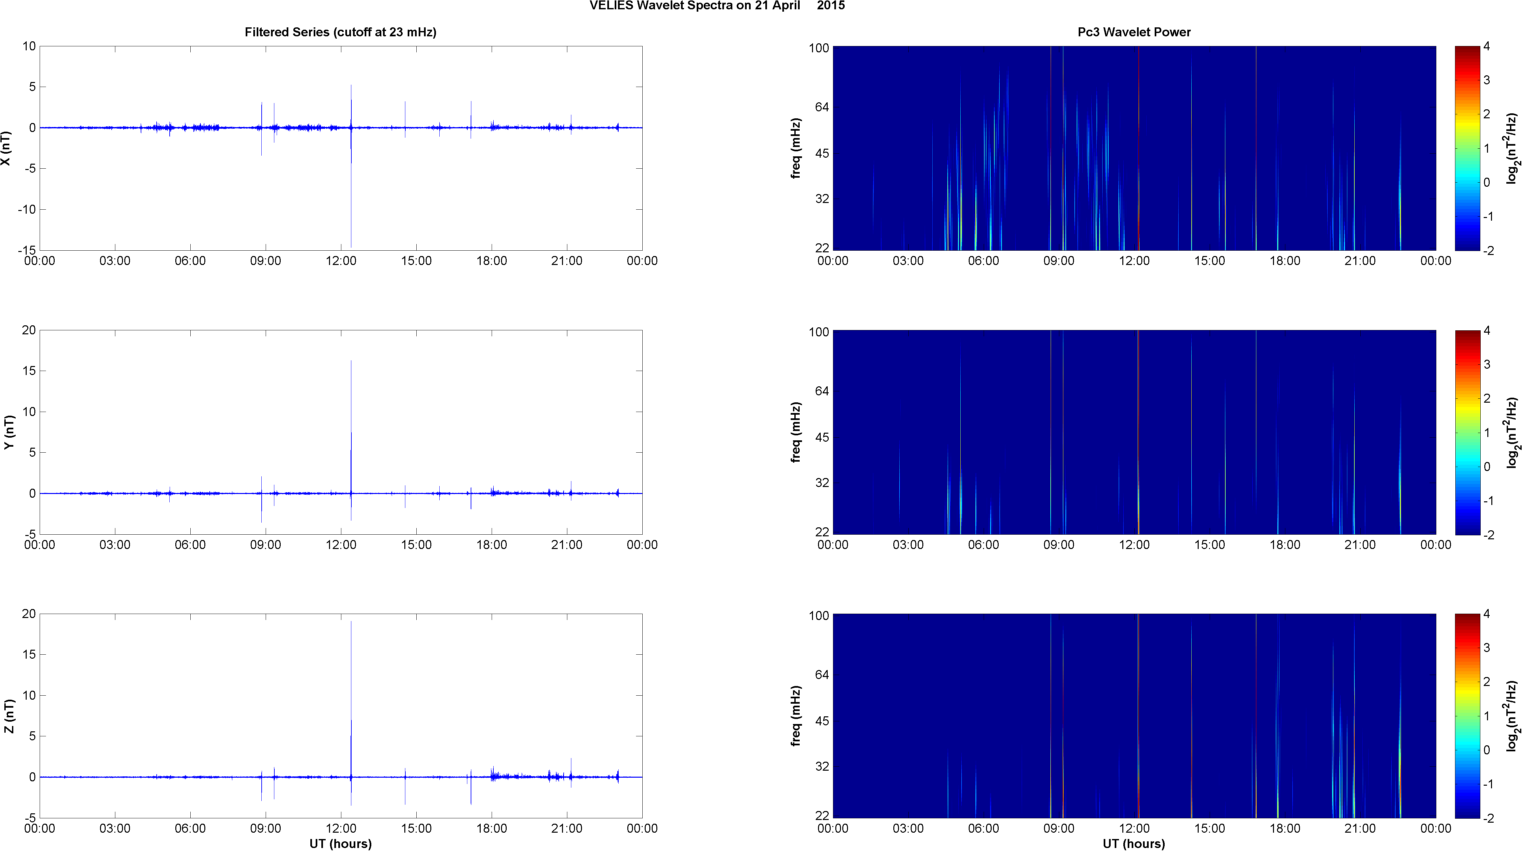Select the "X (nT)" axis label
Screen dimensions: 1522x851
6,148
